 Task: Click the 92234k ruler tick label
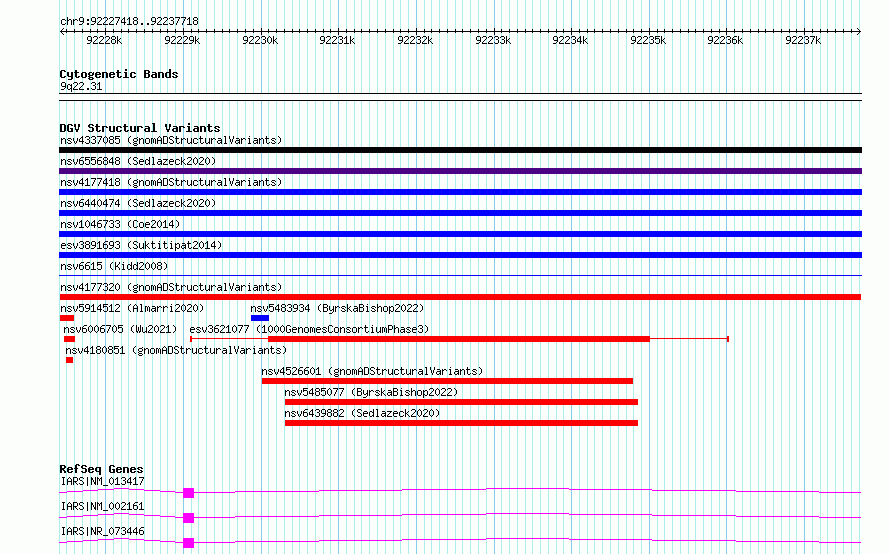[570, 40]
